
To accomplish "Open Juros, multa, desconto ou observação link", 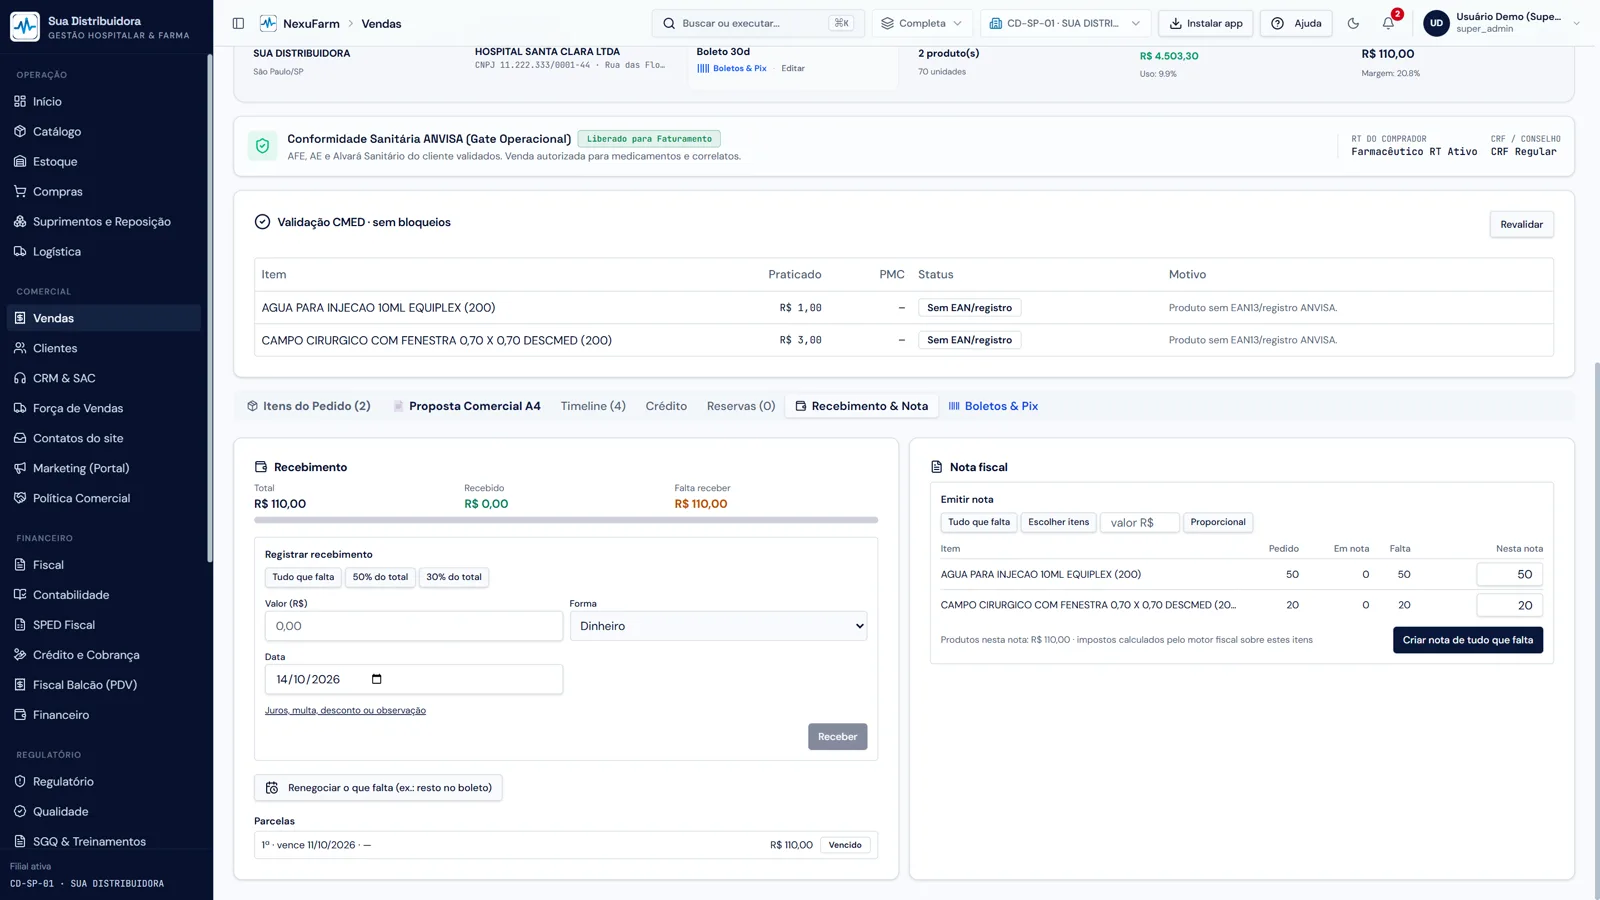I will click(345, 710).
